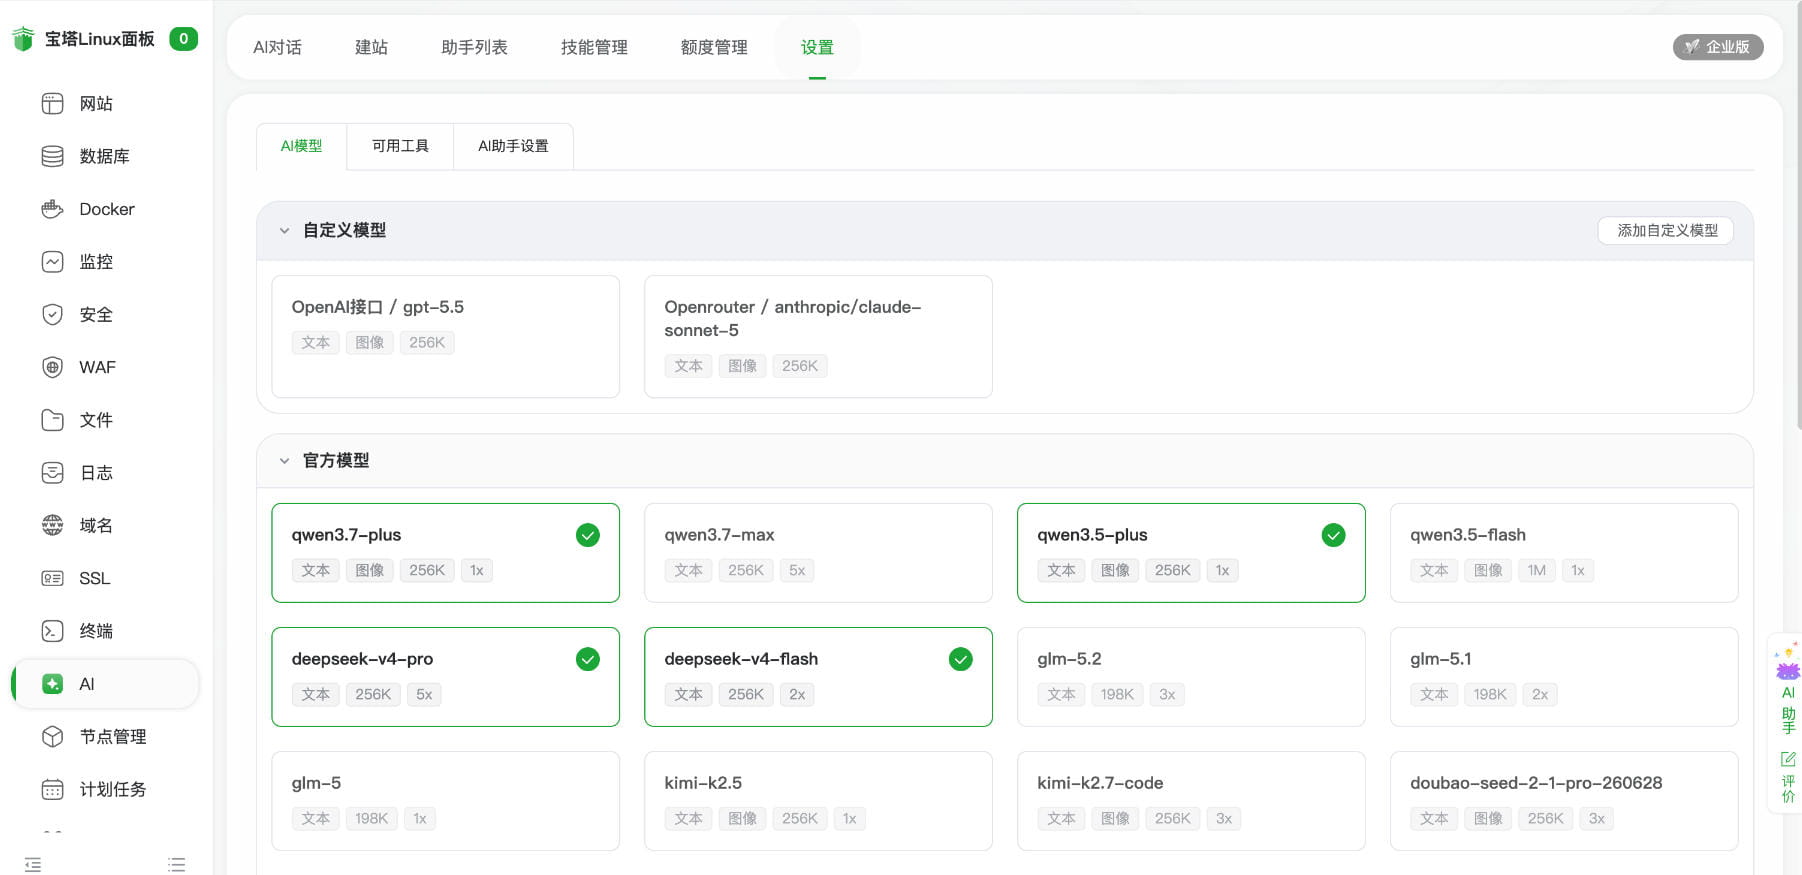The image size is (1802, 875).
Task: Open the 域名 globe icon
Action: click(52, 526)
